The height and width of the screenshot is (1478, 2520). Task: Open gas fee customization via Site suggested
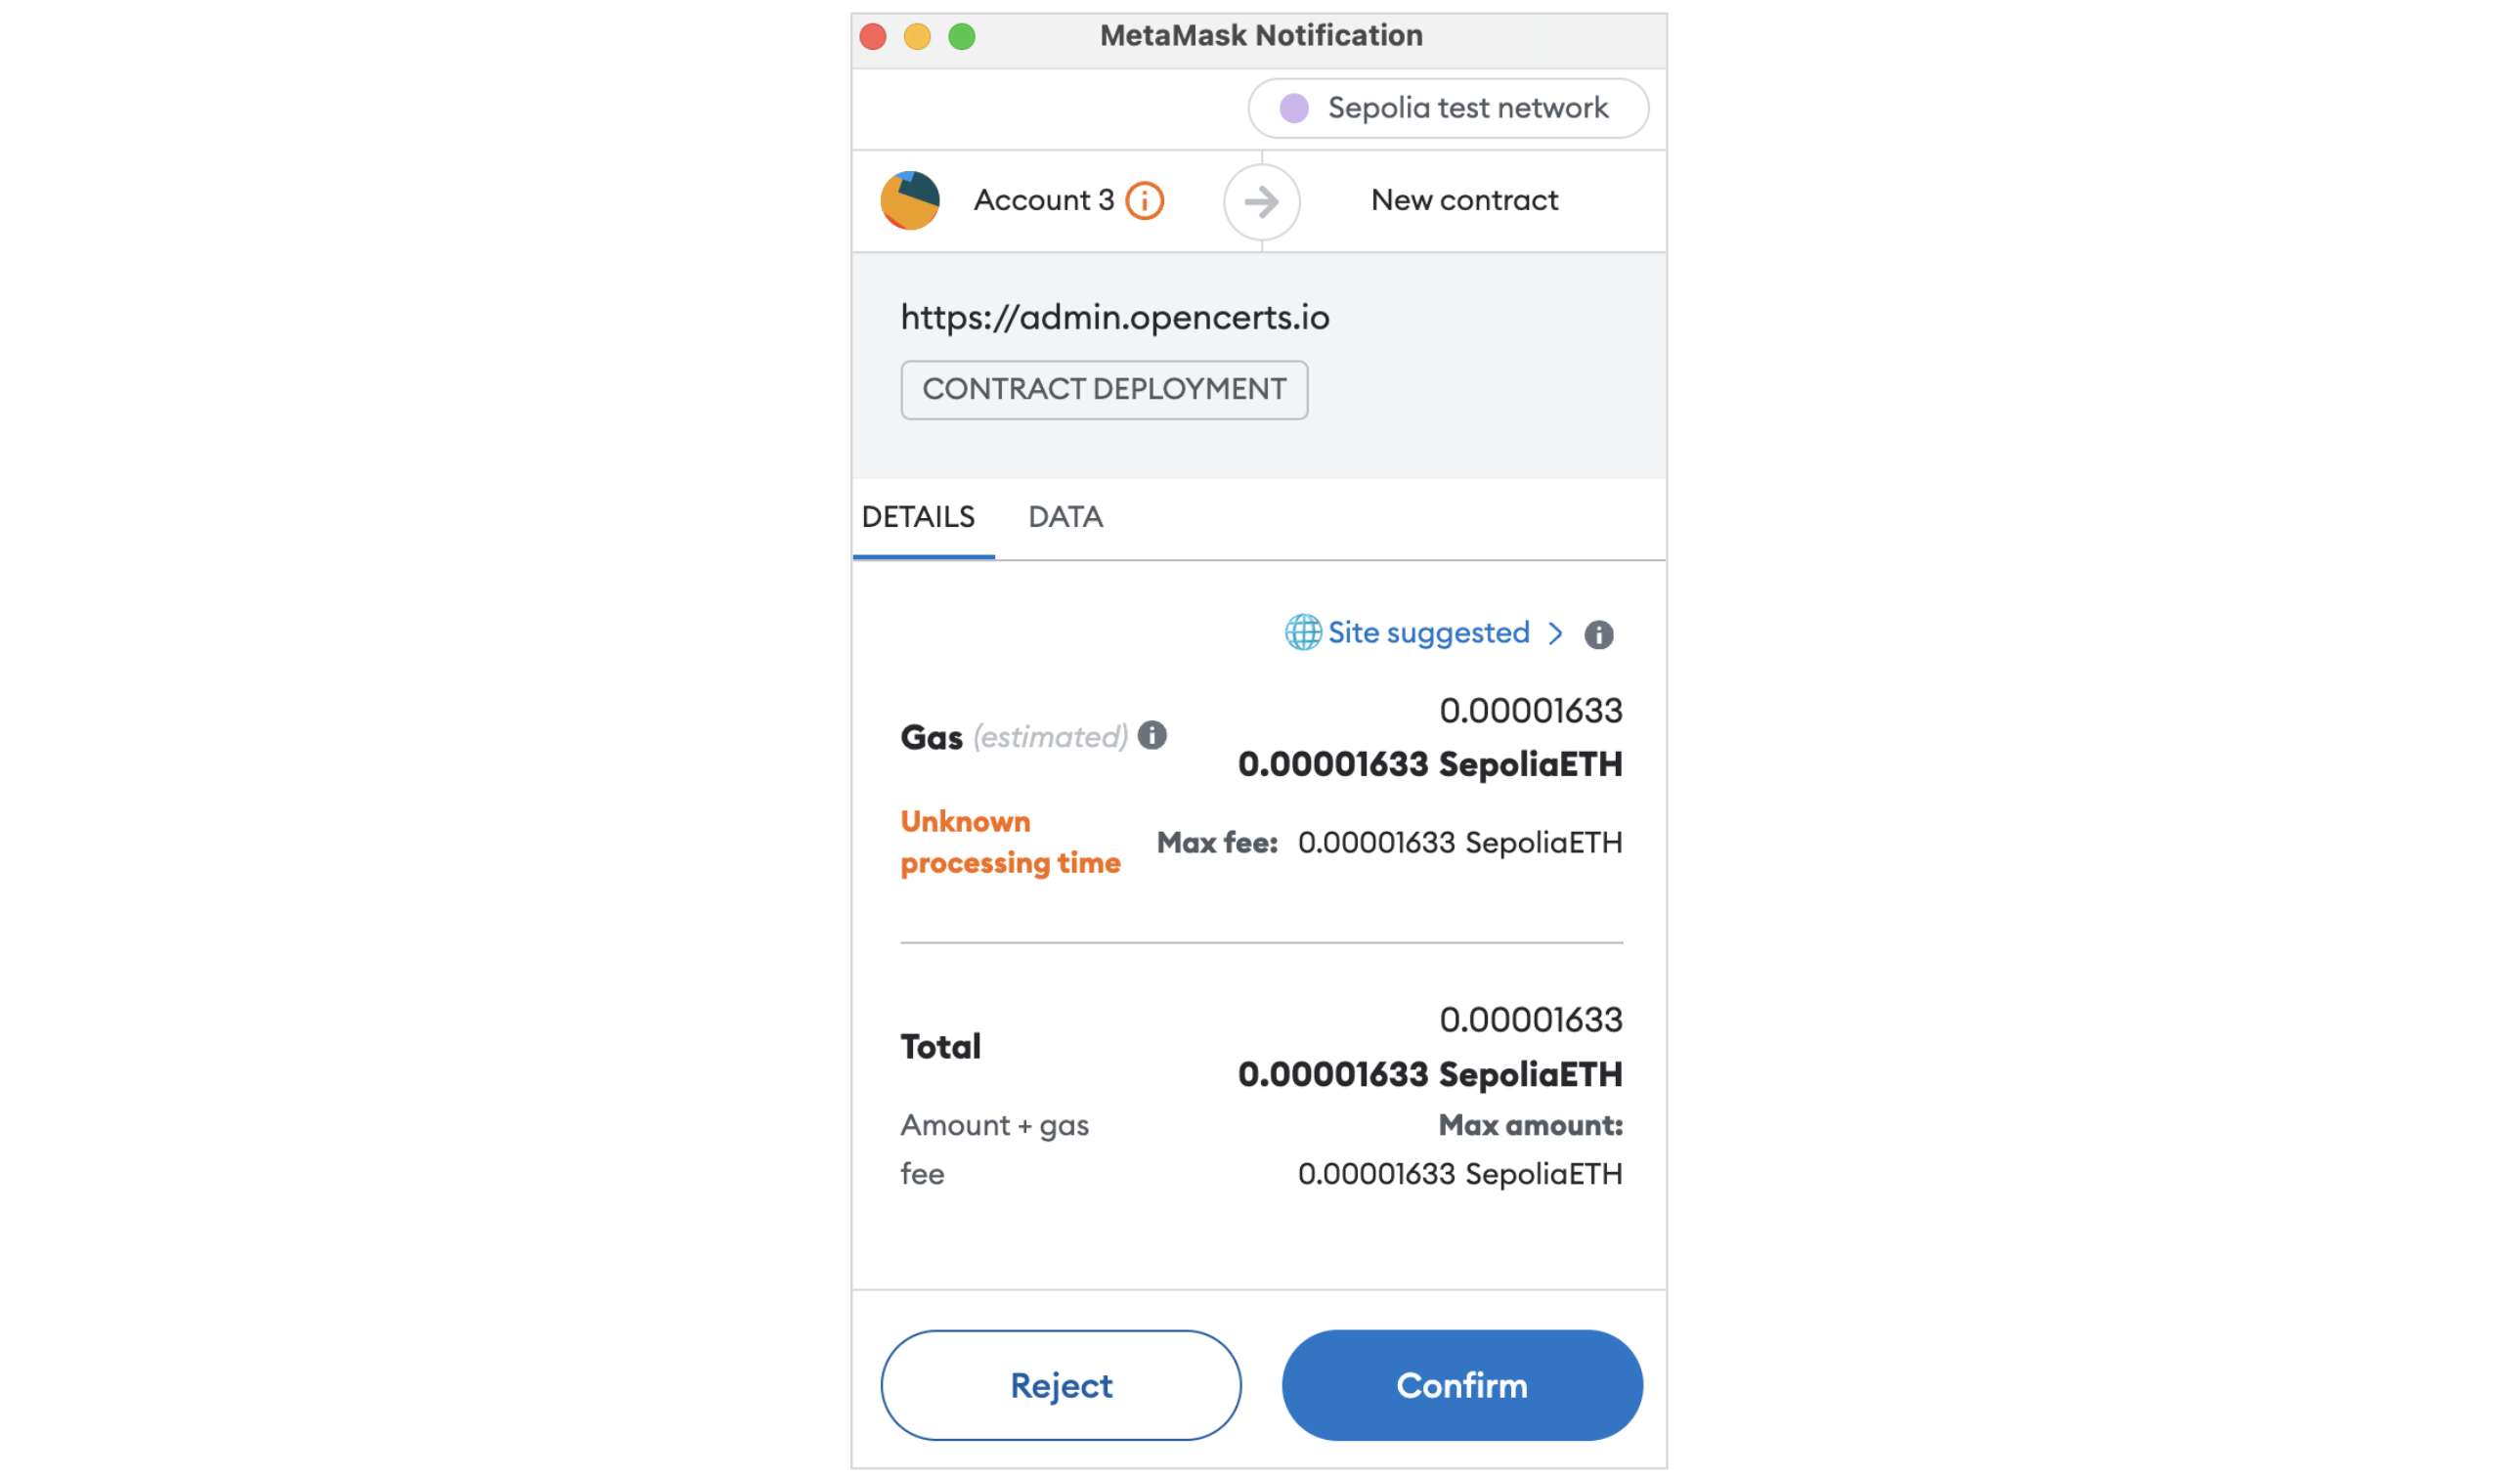click(x=1428, y=632)
